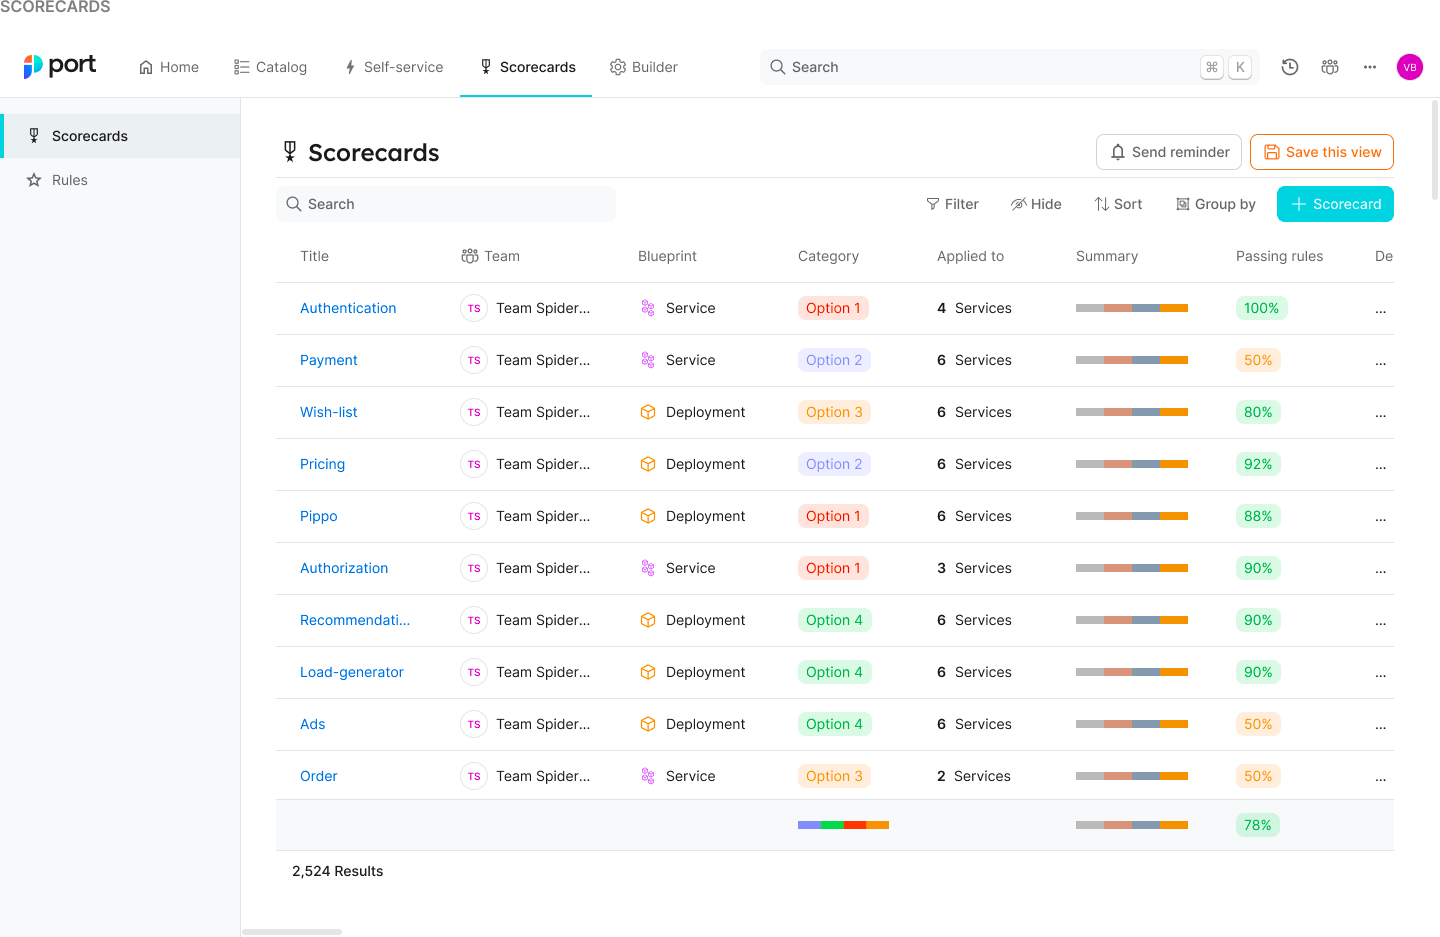Click the Port logo in the header
Screen dimensions: 1440x937
click(59, 66)
